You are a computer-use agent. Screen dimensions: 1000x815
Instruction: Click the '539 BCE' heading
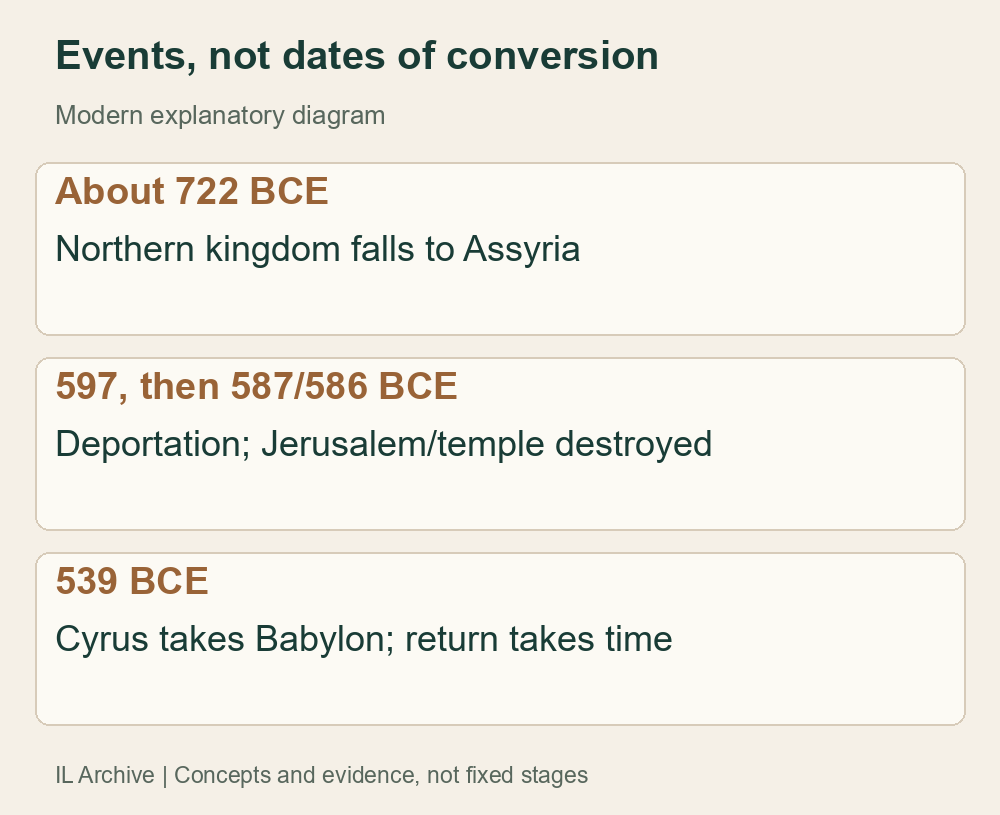(x=132, y=581)
